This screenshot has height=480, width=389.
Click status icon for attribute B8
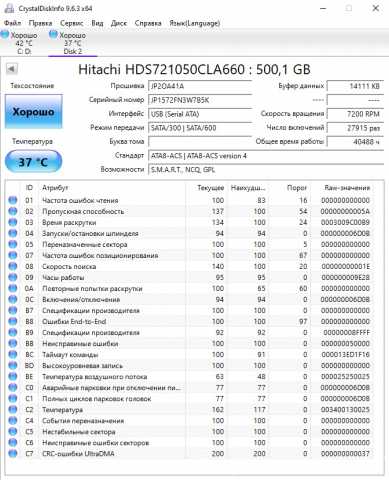coord(13,321)
